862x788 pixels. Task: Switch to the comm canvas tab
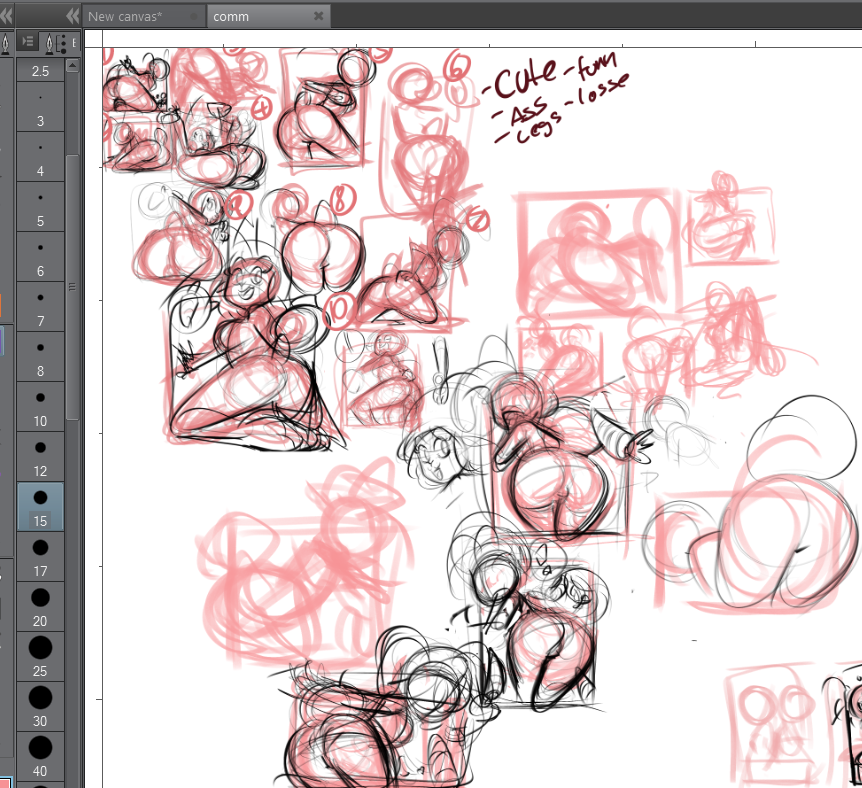point(268,16)
